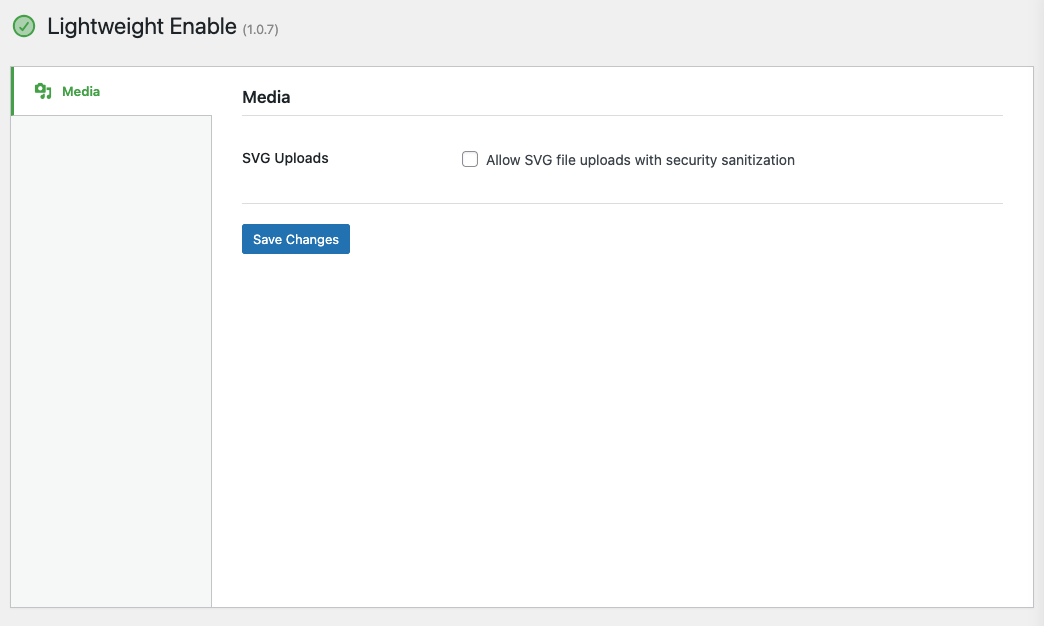1044x626 pixels.
Task: Click the green media/camera icon beside Media
Action: (x=43, y=91)
